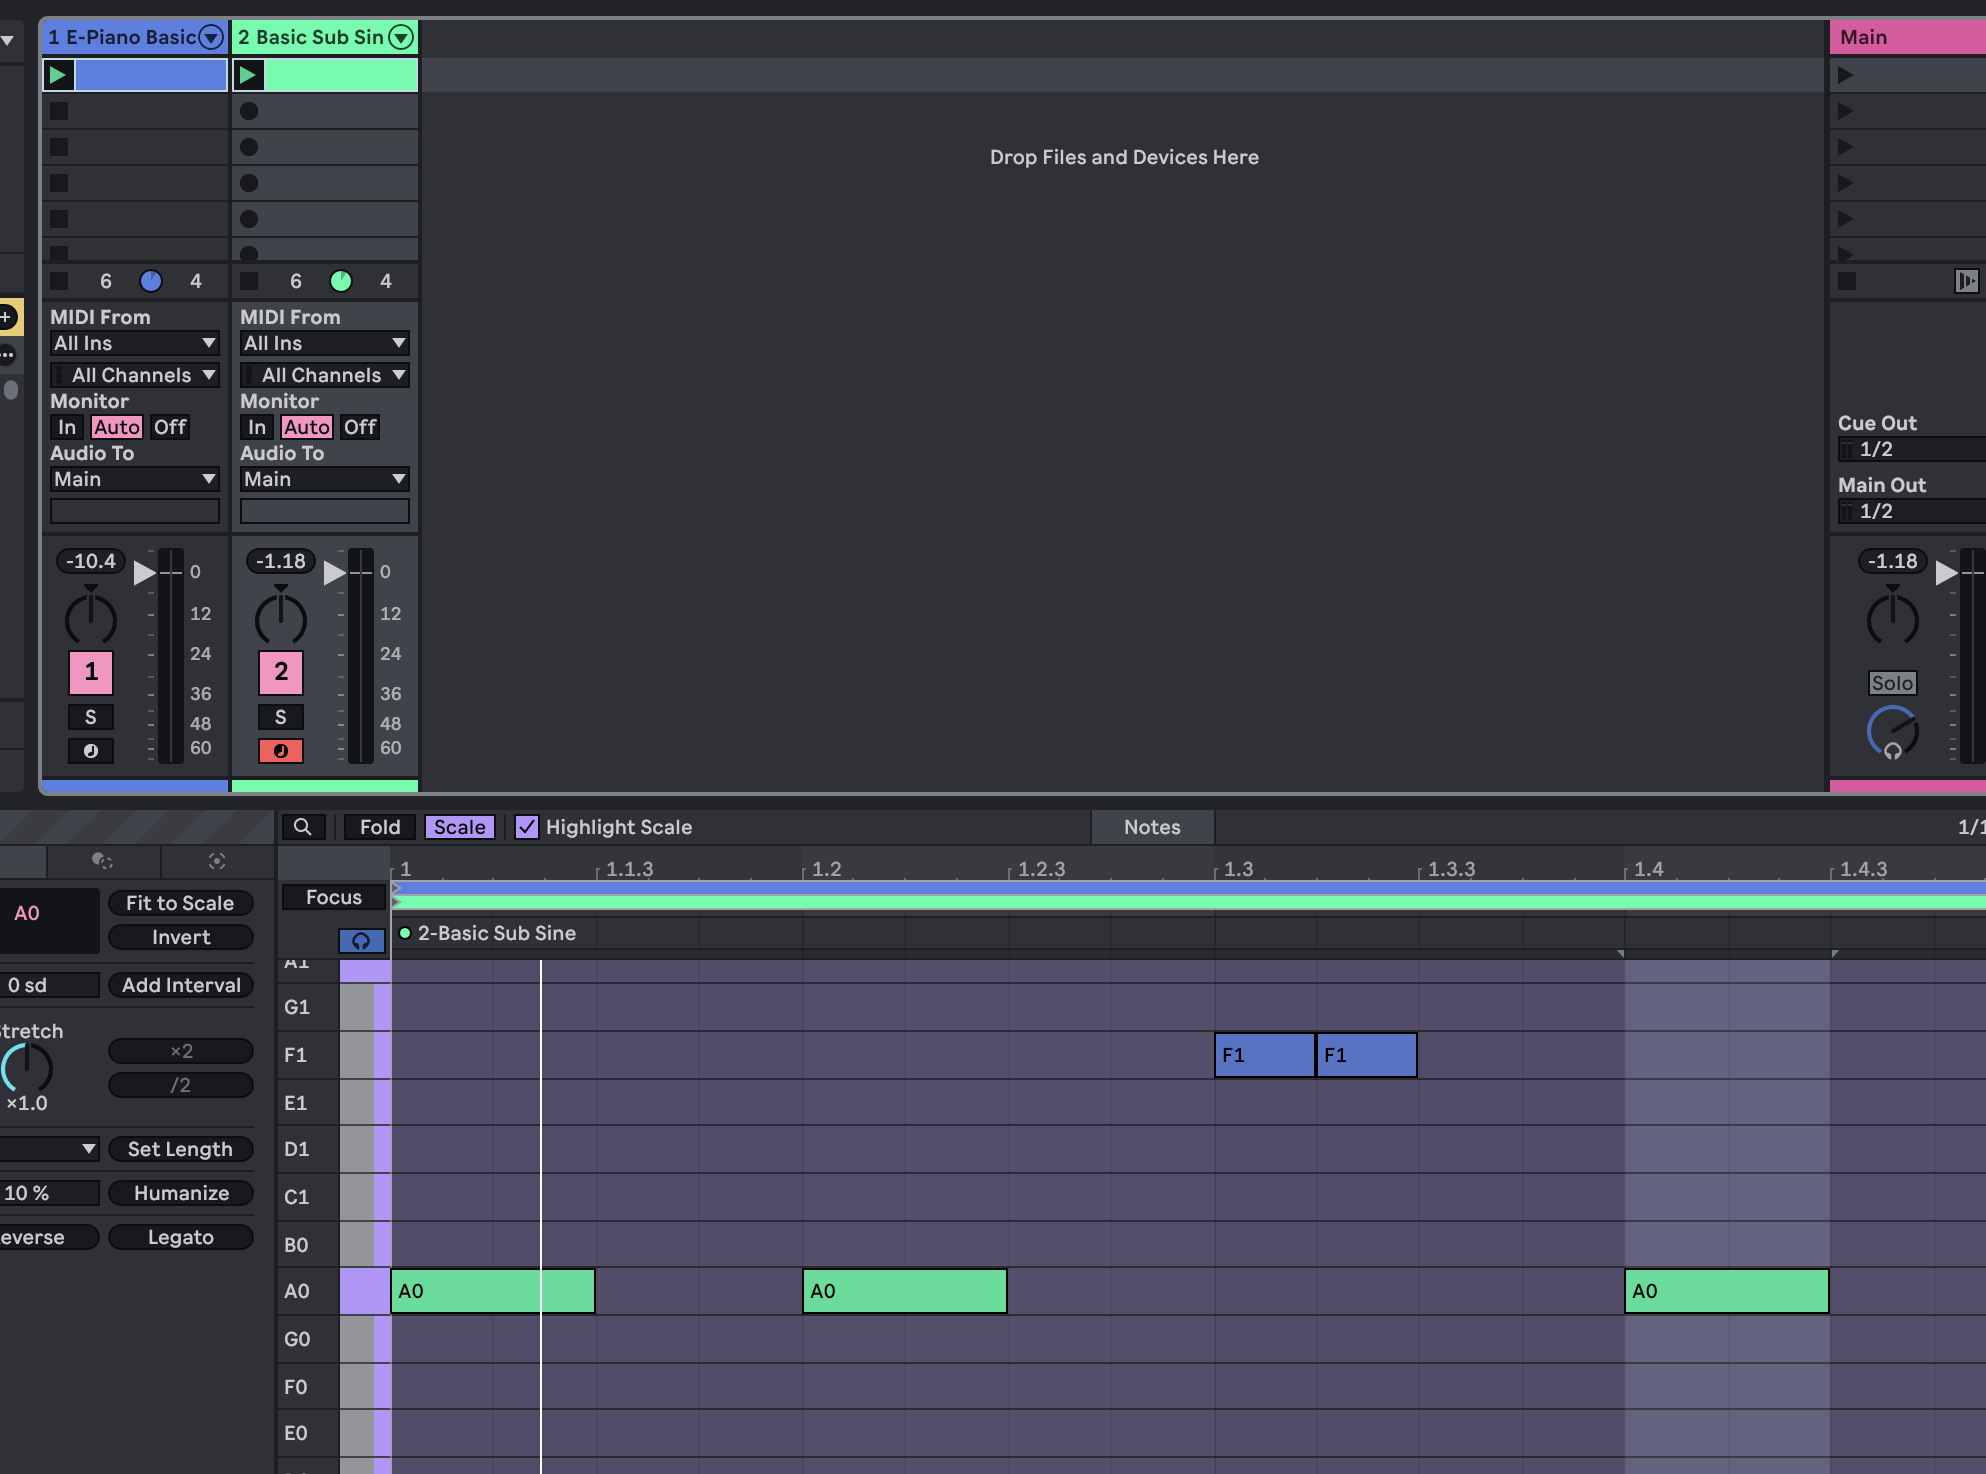The image size is (1986, 1474).
Task: Expand E-Piano Basic track title menu arrow
Action: click(210, 37)
